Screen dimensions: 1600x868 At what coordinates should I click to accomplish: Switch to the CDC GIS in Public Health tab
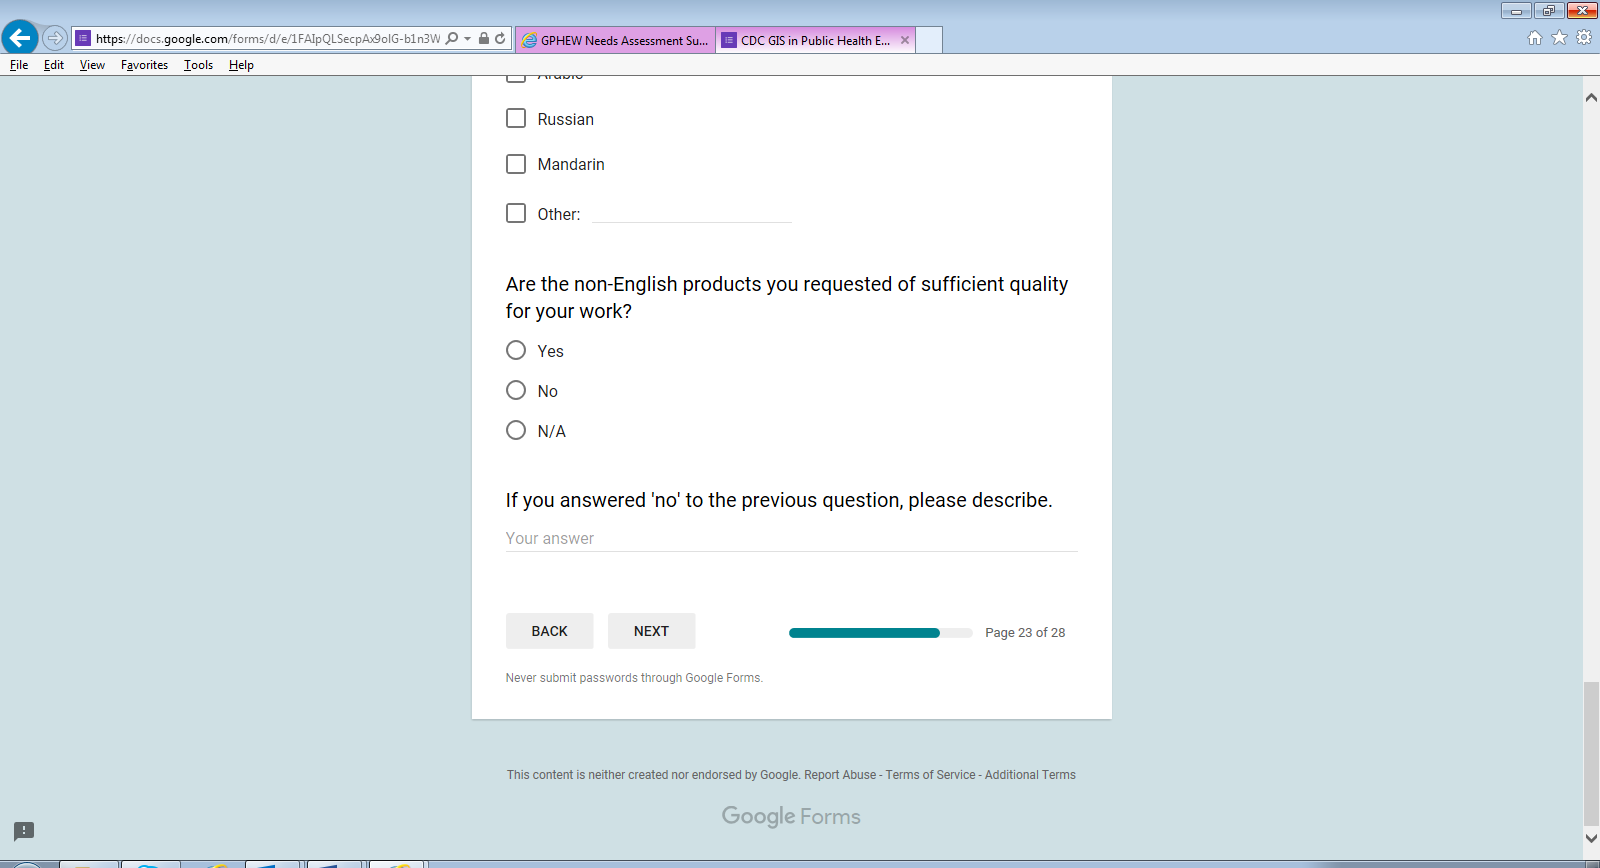[815, 40]
